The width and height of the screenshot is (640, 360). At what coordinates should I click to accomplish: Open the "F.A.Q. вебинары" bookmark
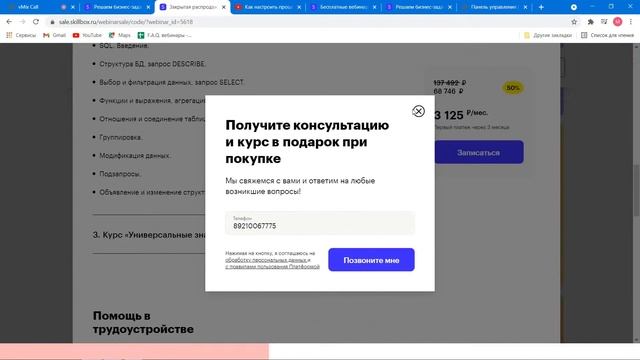pyautogui.click(x=164, y=36)
